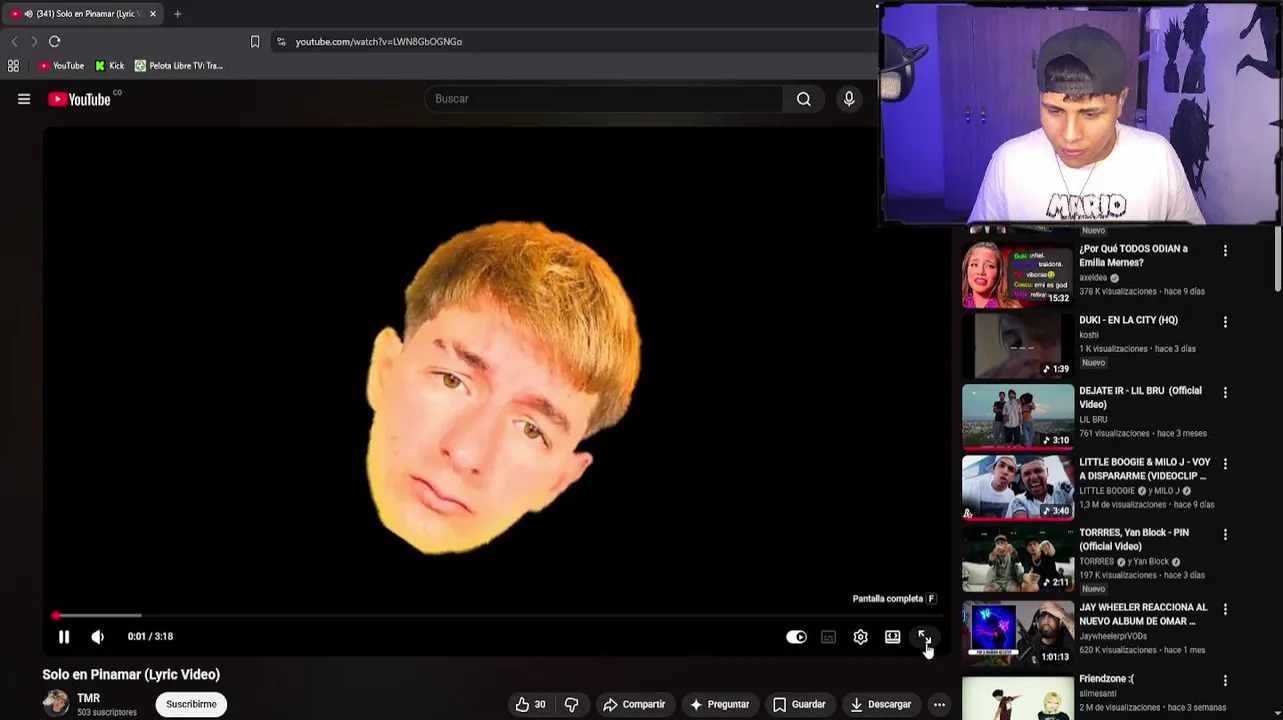
Task: Click the 0:01 / 3:18 time display
Action: point(150,637)
